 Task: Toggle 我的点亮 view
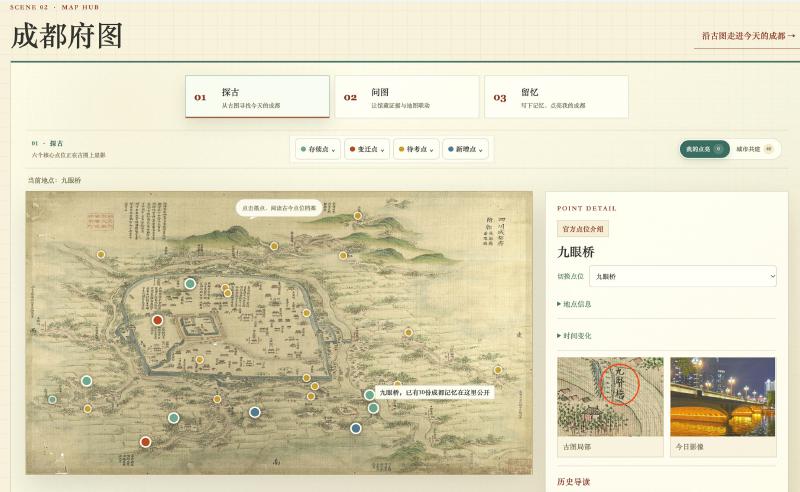click(704, 149)
